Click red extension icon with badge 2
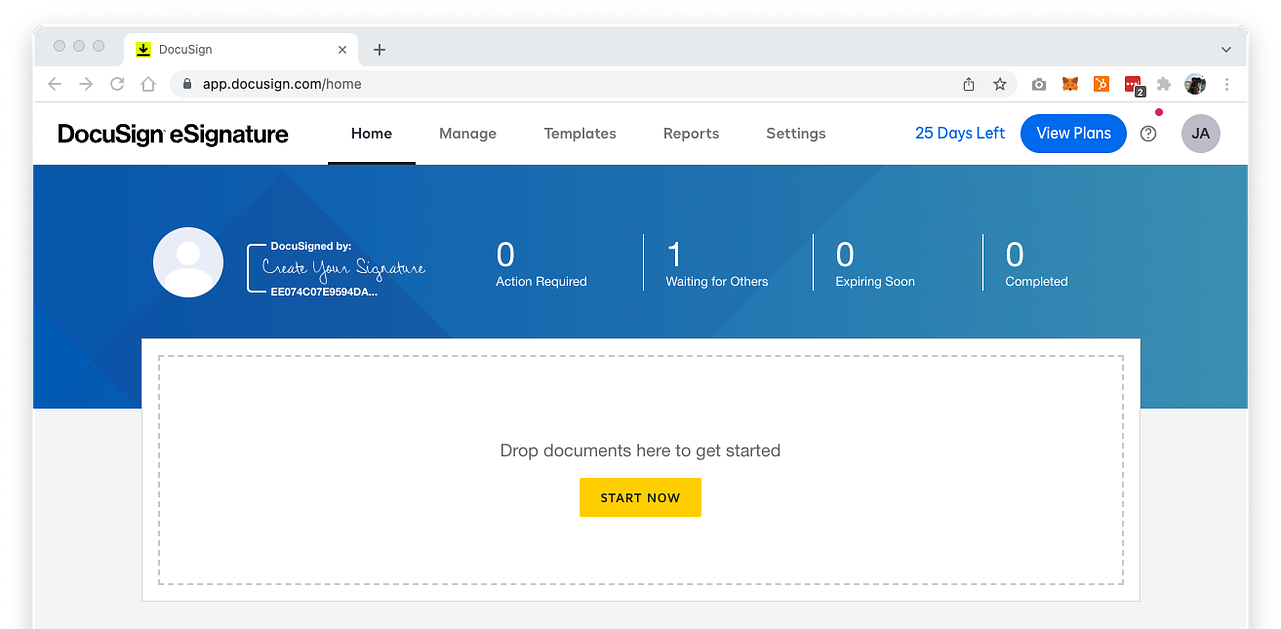The width and height of the screenshot is (1281, 629). pyautogui.click(x=1133, y=85)
